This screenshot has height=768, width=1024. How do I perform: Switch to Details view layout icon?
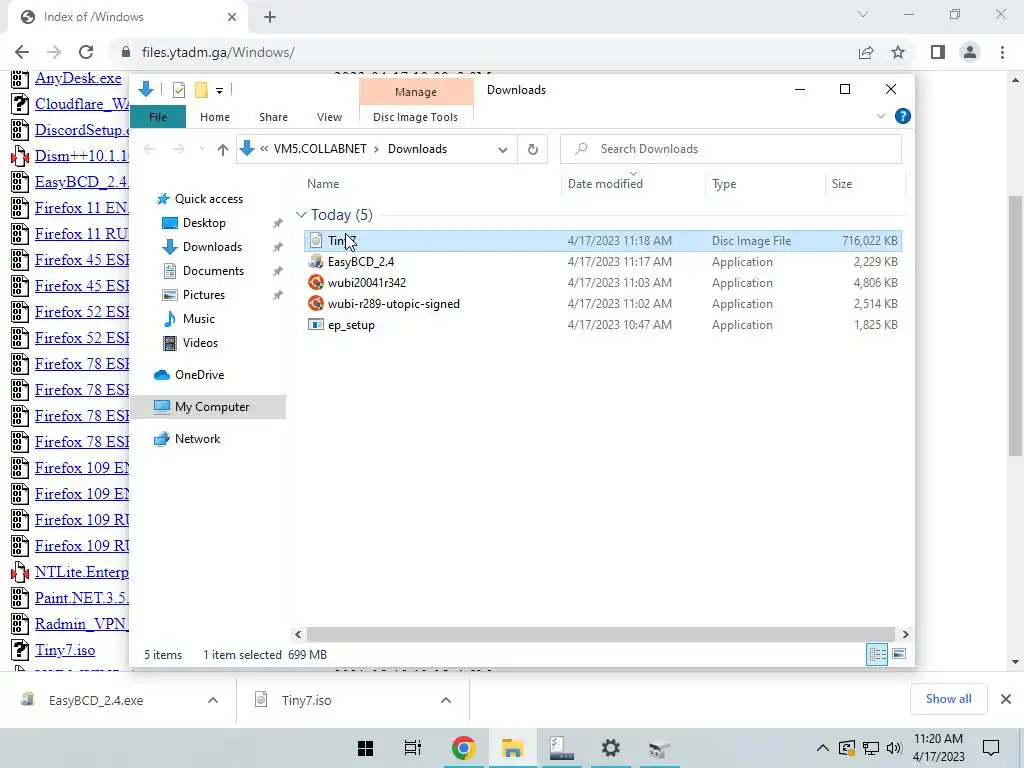[x=877, y=654]
